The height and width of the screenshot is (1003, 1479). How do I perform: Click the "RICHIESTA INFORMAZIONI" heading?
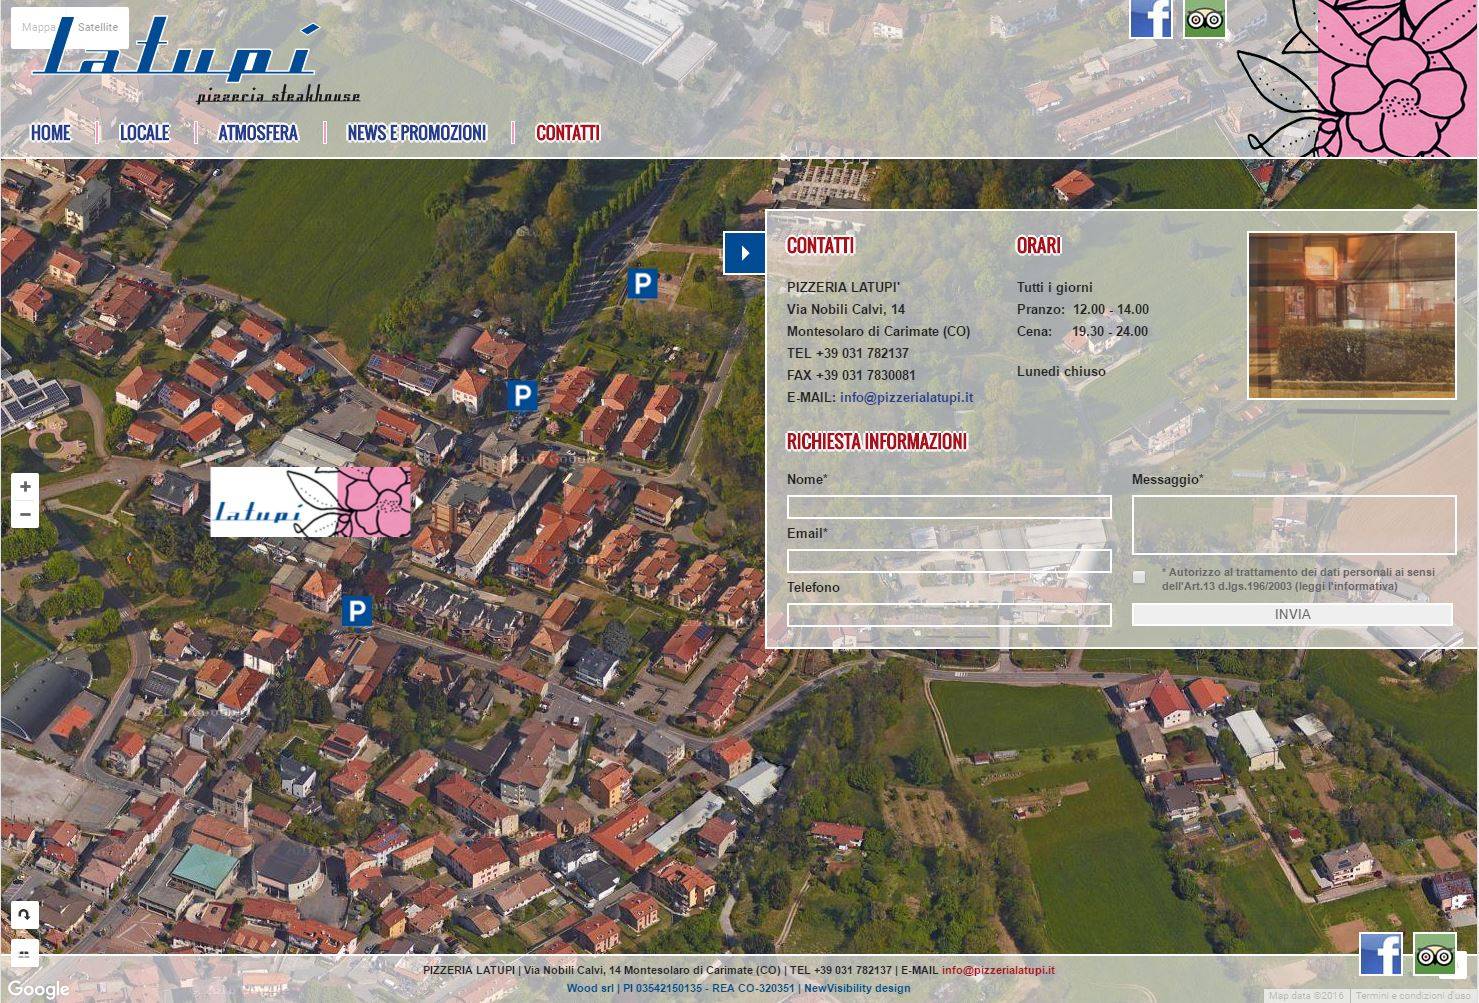[x=877, y=441]
